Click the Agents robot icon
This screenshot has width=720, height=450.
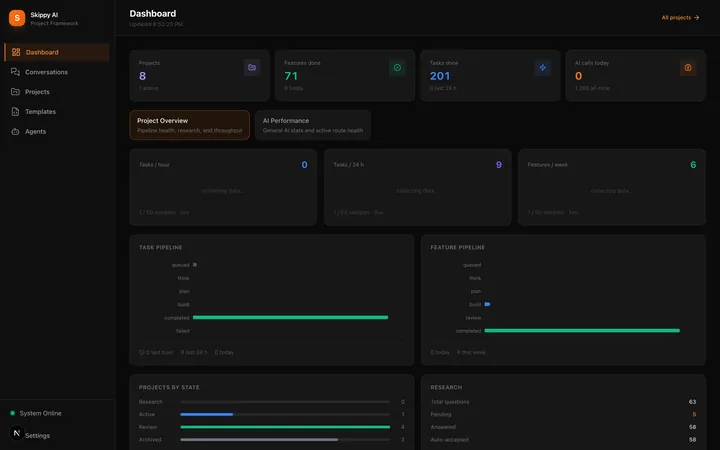coord(15,131)
